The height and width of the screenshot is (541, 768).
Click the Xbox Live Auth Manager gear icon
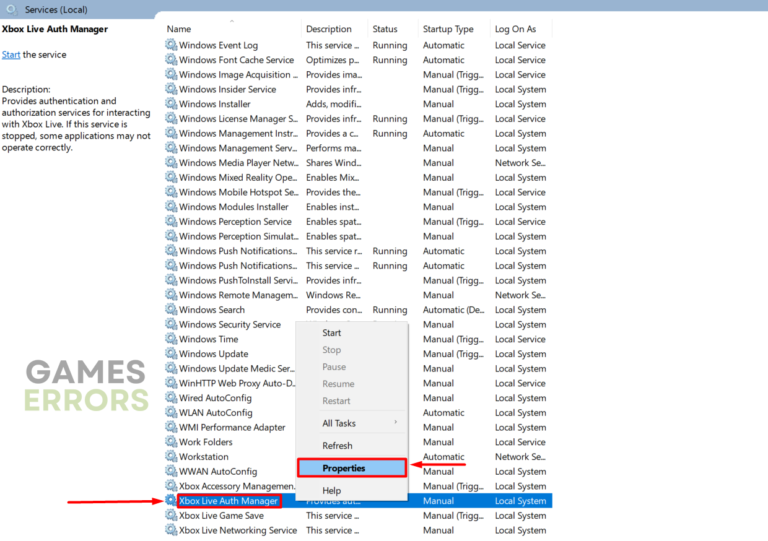171,501
